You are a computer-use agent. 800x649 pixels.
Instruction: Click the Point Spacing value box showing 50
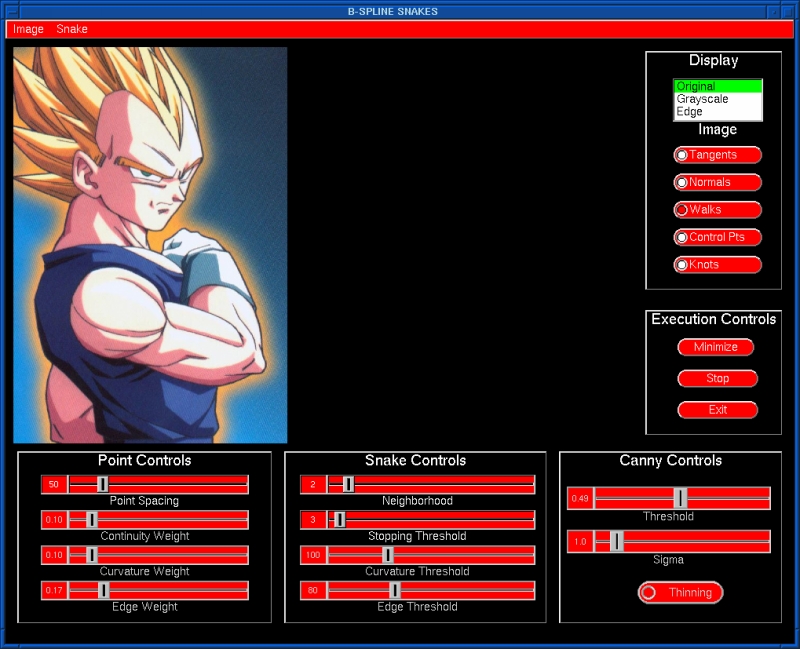click(54, 484)
